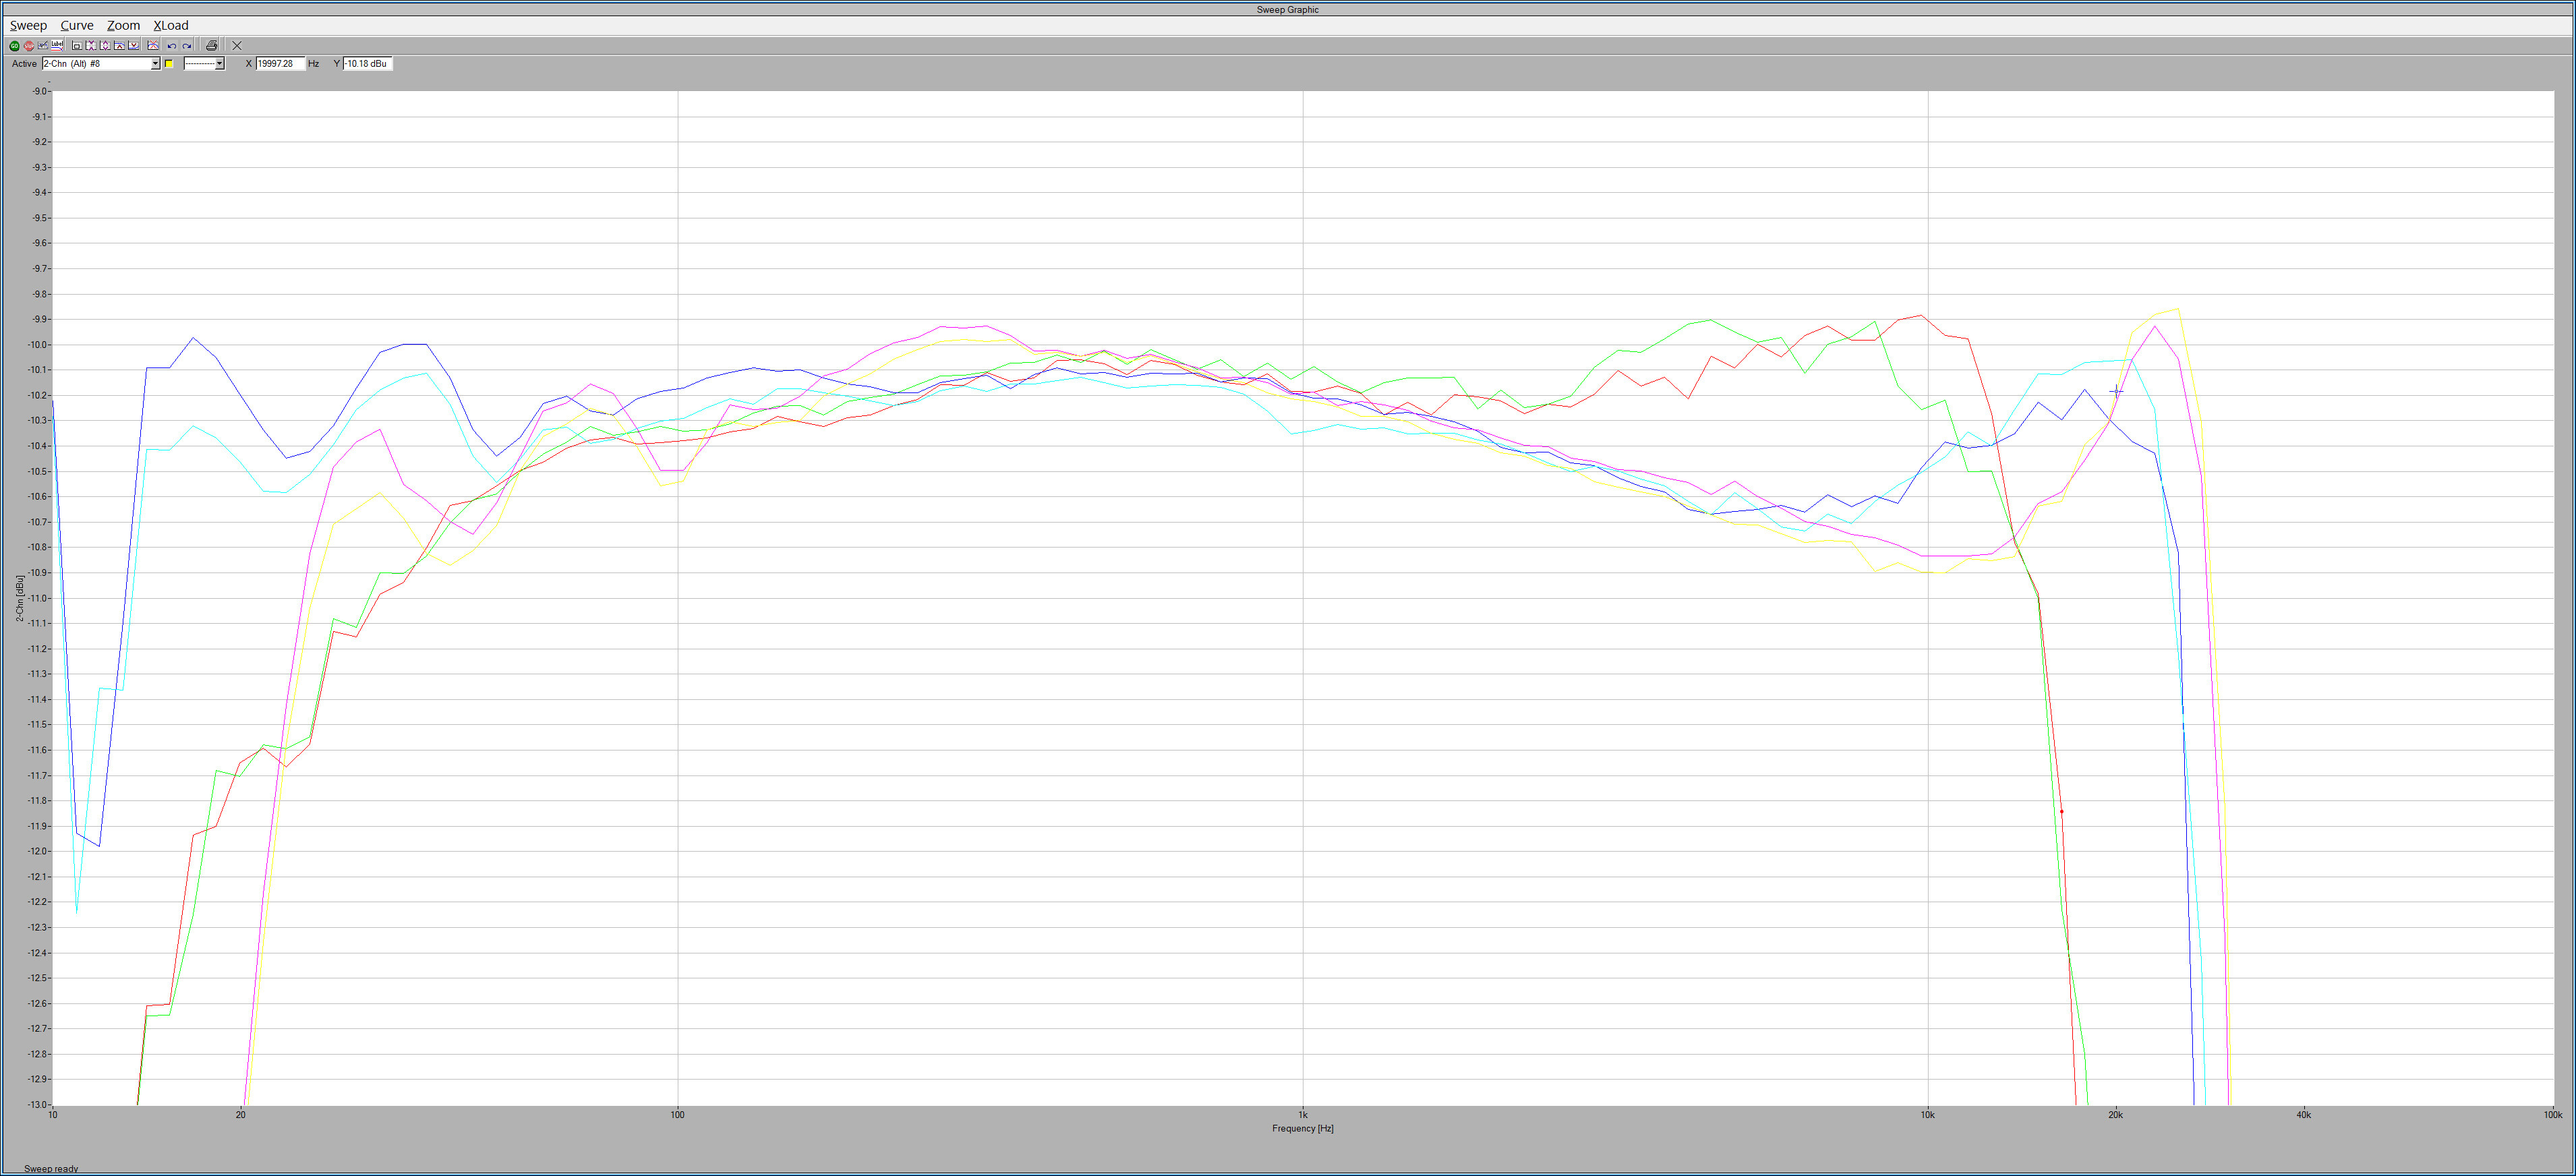
Task: Close graphic via toolbar X icon
Action: pos(237,46)
